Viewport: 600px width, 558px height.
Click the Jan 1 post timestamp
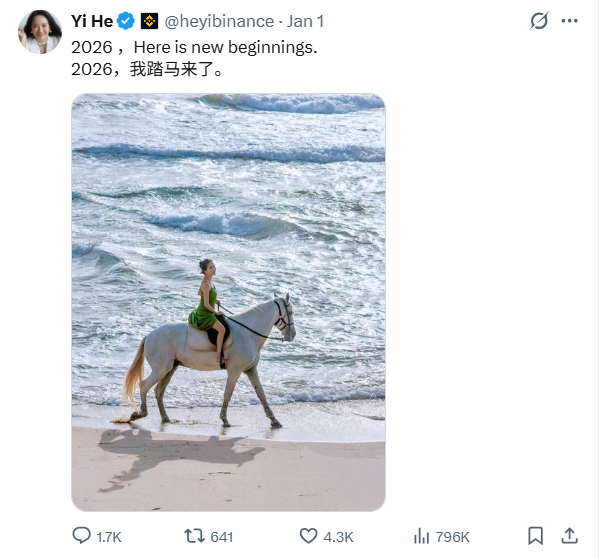point(306,21)
